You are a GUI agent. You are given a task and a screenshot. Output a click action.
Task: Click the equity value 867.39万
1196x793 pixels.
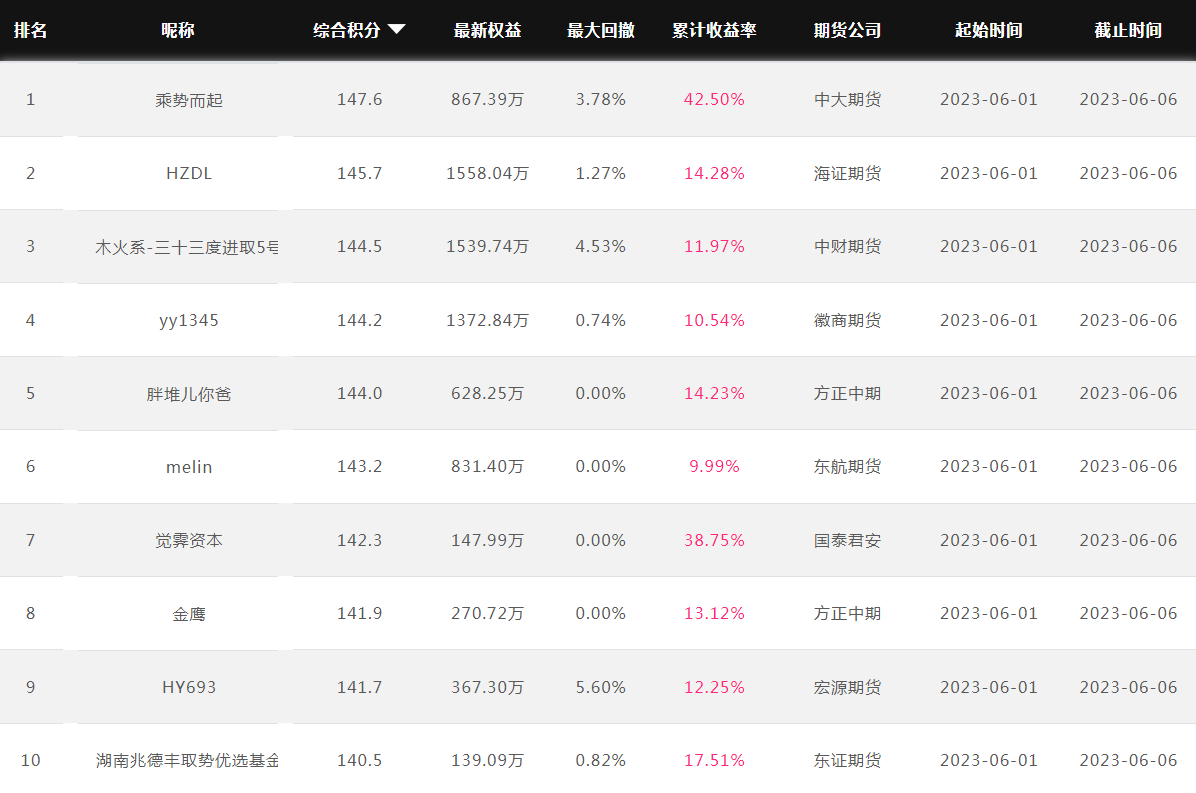[x=487, y=100]
